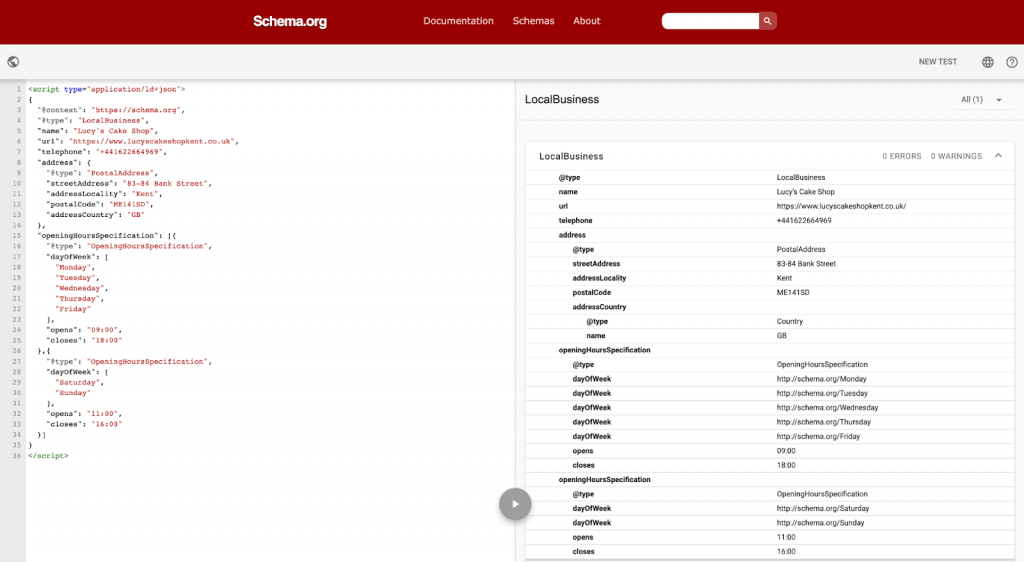Click the "postalCode" code line in editor
Viewport: 1024px width, 562px height.
(x=99, y=204)
